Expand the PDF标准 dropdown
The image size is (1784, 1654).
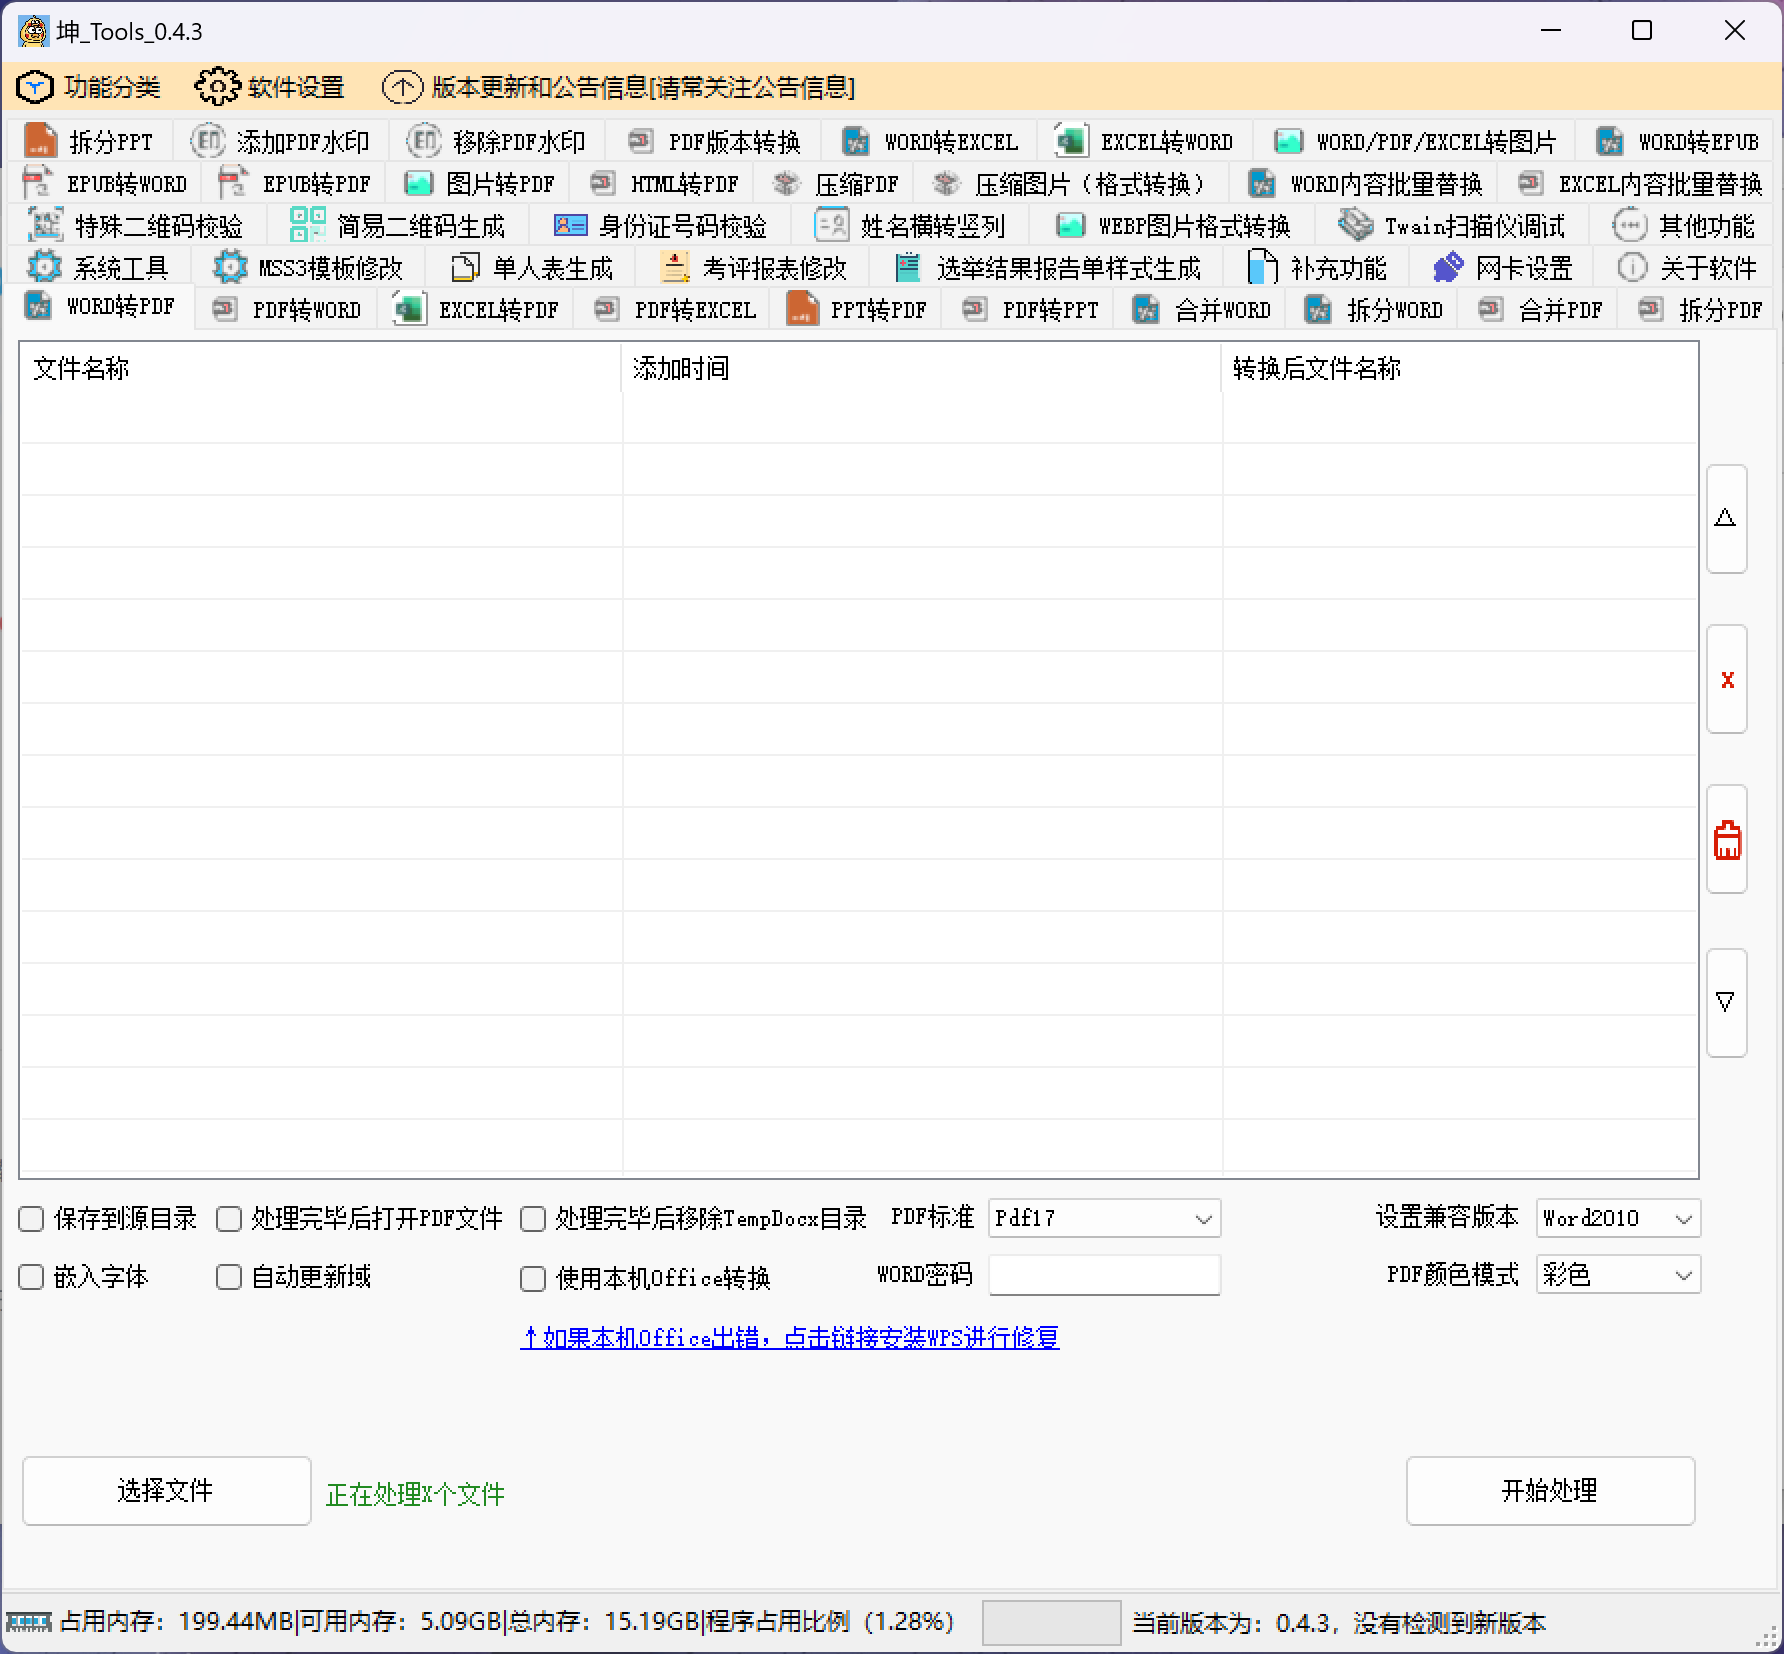click(1203, 1219)
